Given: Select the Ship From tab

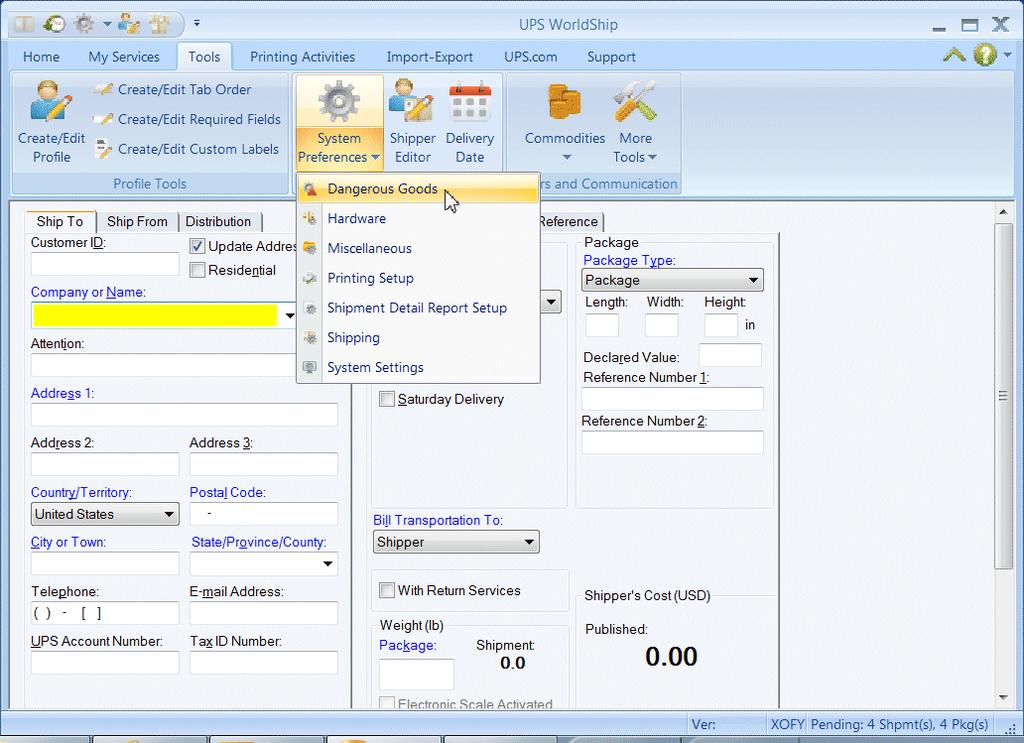Looking at the screenshot, I should pos(137,221).
